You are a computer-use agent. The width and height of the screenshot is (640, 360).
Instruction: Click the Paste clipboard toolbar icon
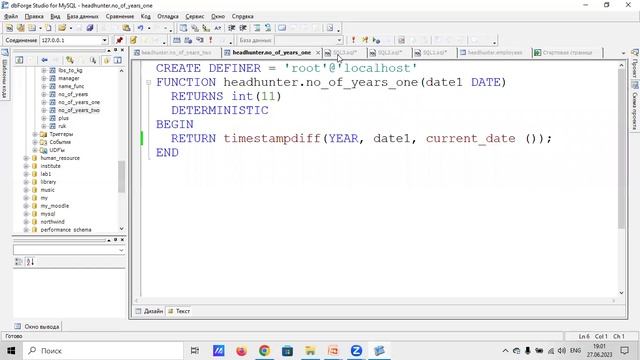coord(126,28)
